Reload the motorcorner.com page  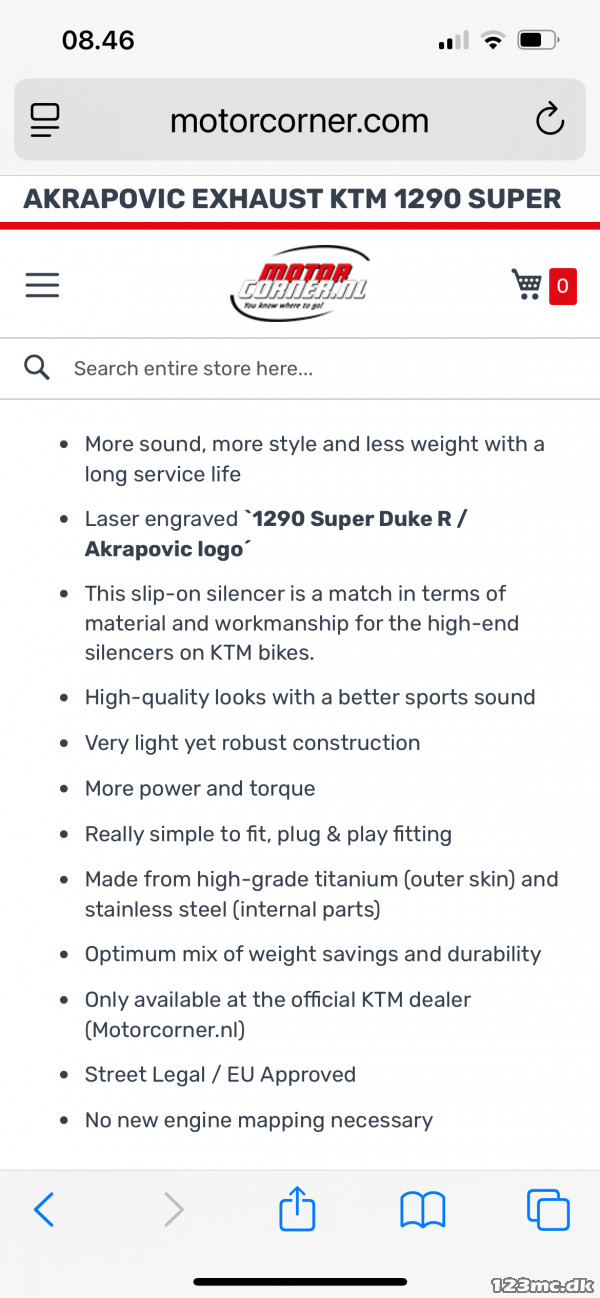550,120
